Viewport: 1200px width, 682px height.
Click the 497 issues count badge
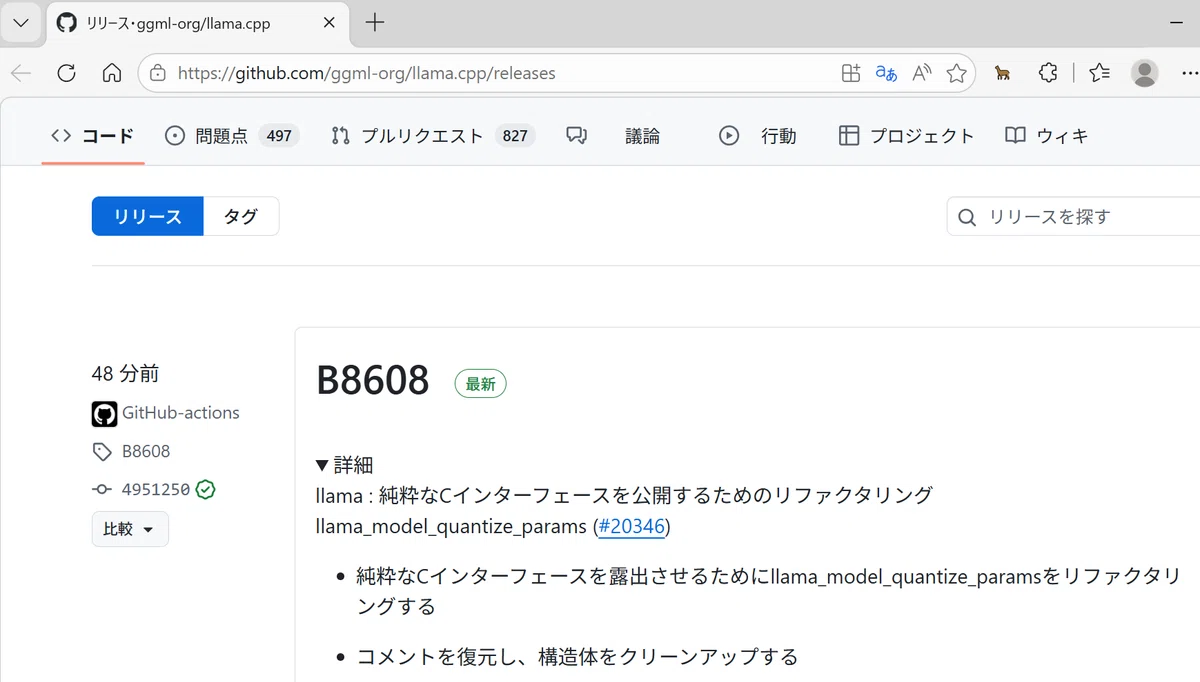(279, 136)
